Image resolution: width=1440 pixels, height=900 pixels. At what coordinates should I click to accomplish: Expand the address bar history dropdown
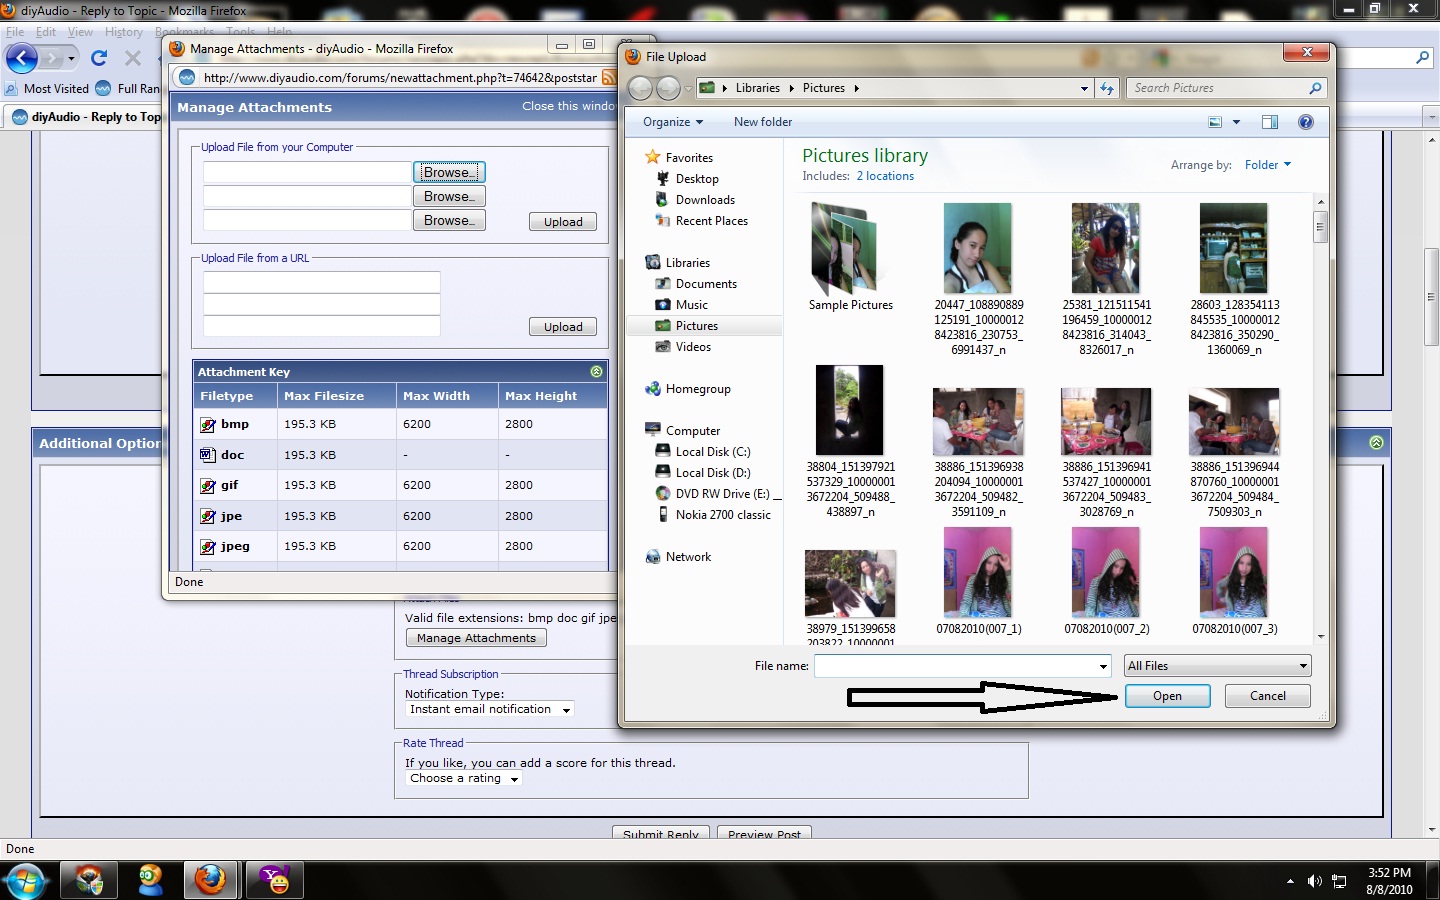point(1084,88)
